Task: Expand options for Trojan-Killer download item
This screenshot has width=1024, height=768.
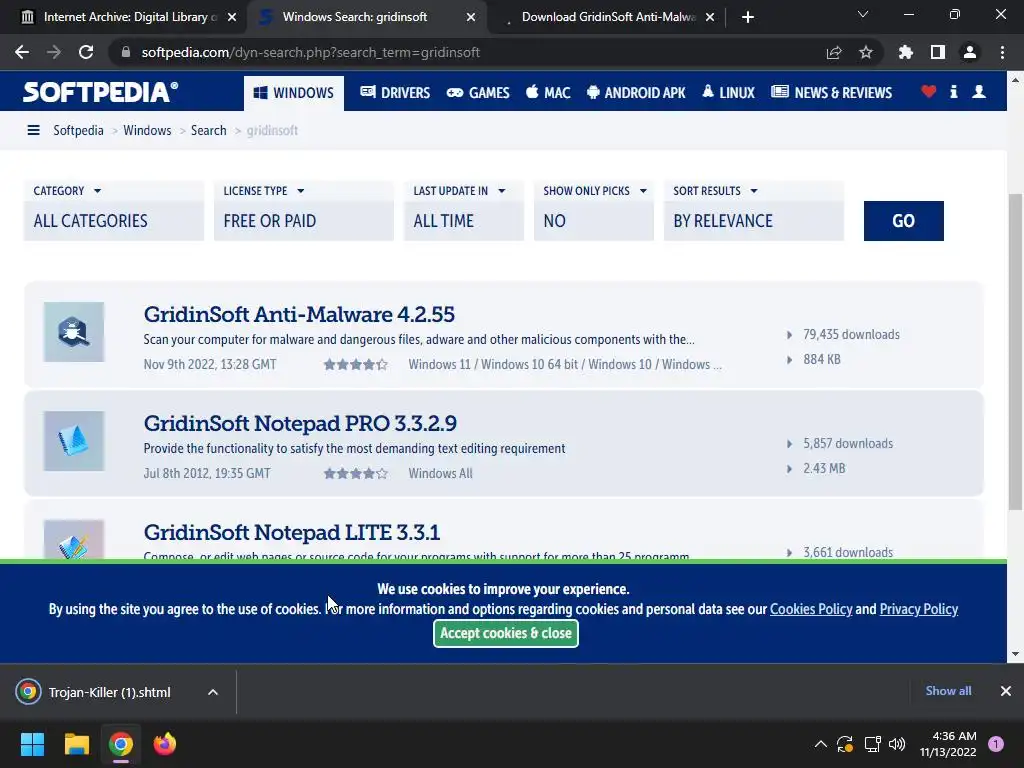Action: [213, 692]
